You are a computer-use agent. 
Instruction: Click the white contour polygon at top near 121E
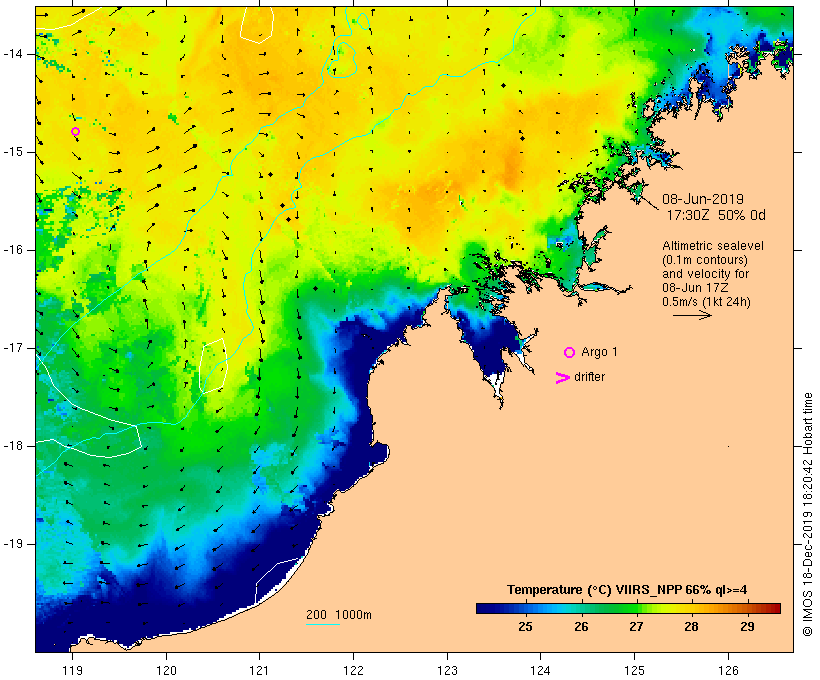click(257, 25)
